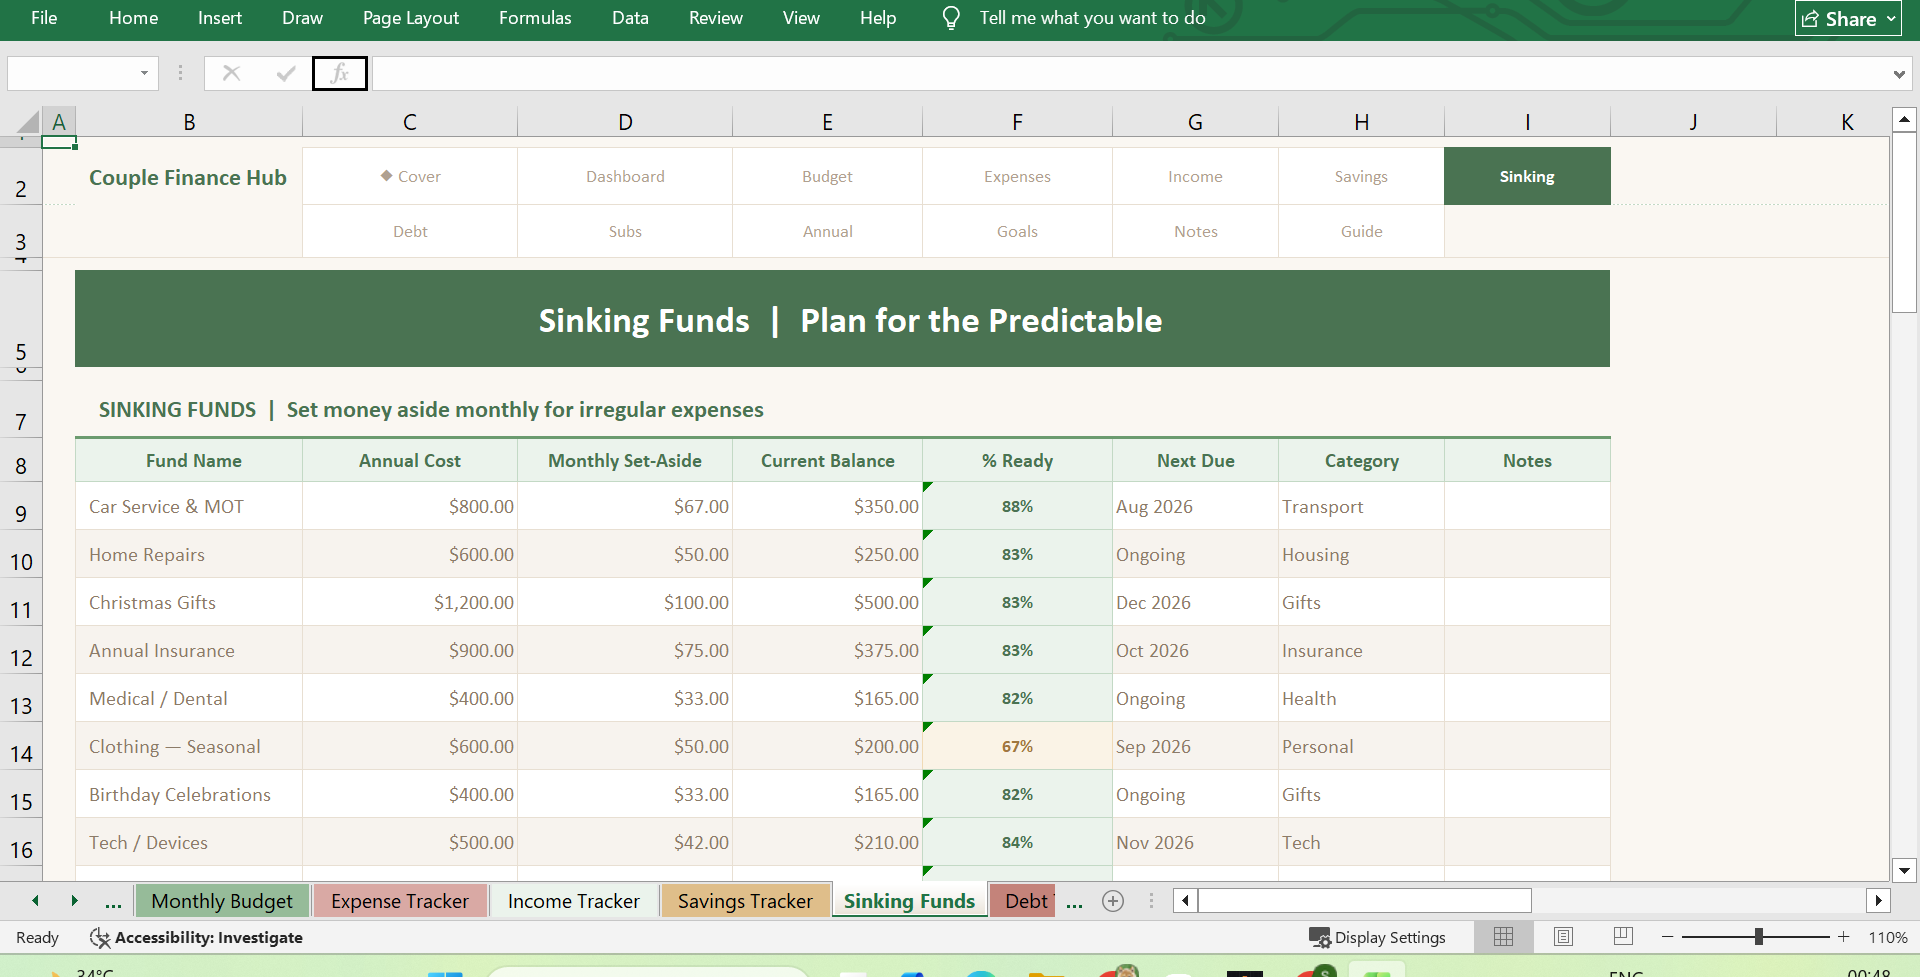Viewport: 1920px width, 977px height.
Task: Go to Expenses navigation link
Action: click(x=1017, y=176)
